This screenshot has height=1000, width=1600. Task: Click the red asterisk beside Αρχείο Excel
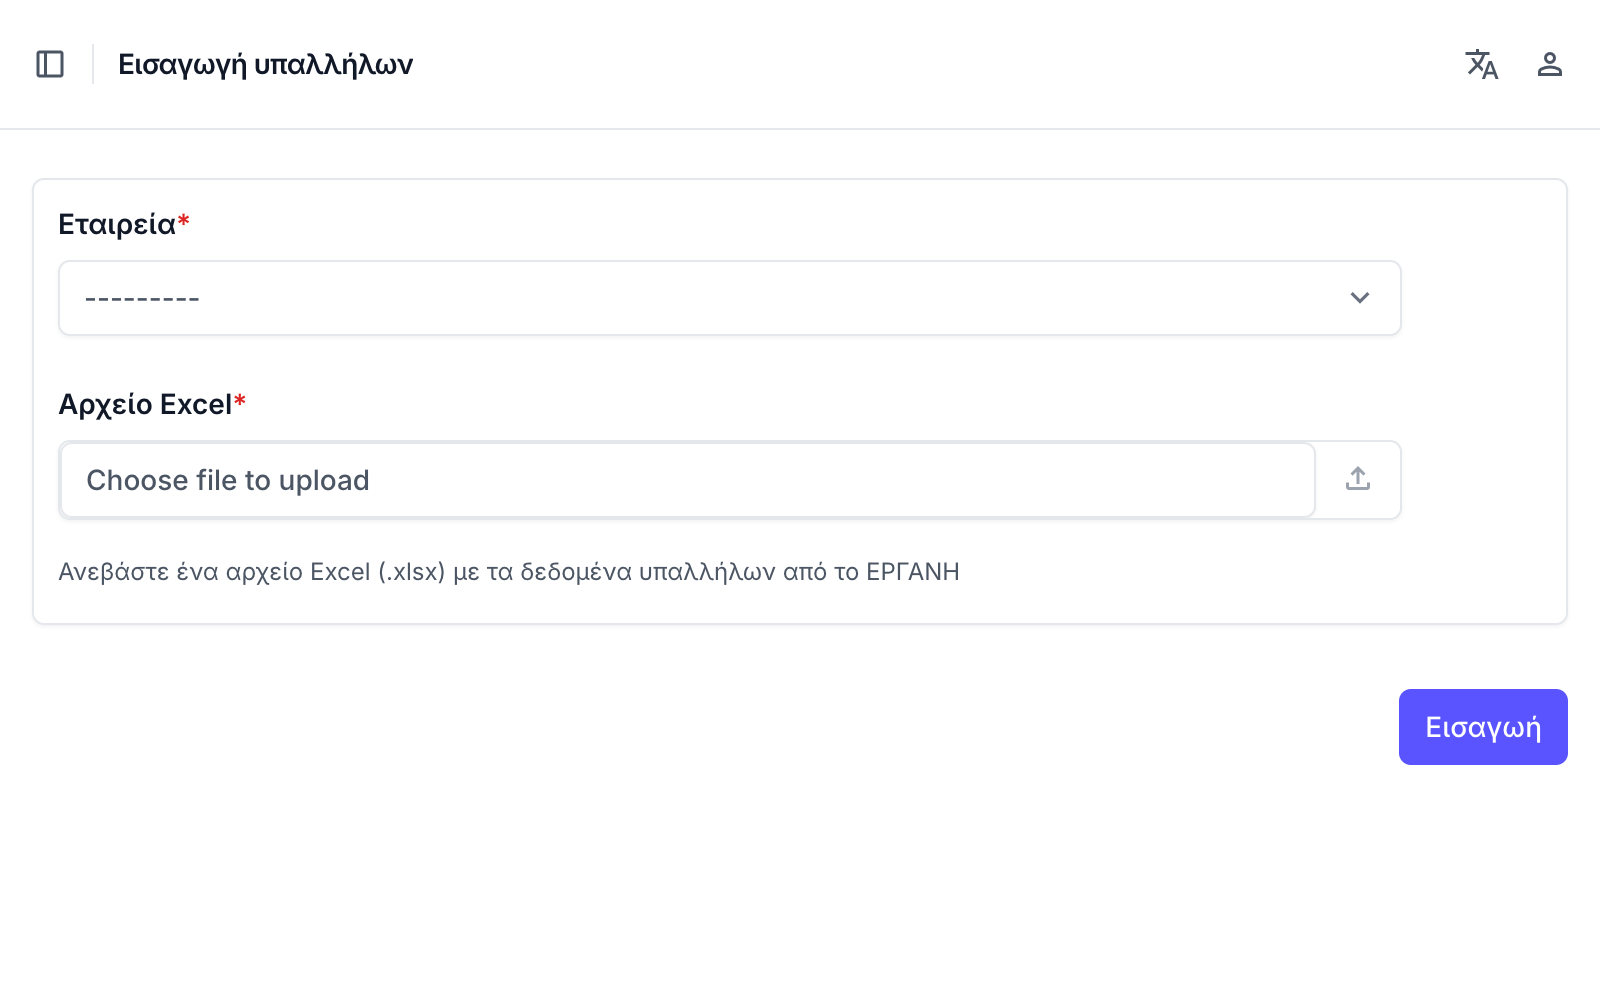[x=240, y=401]
